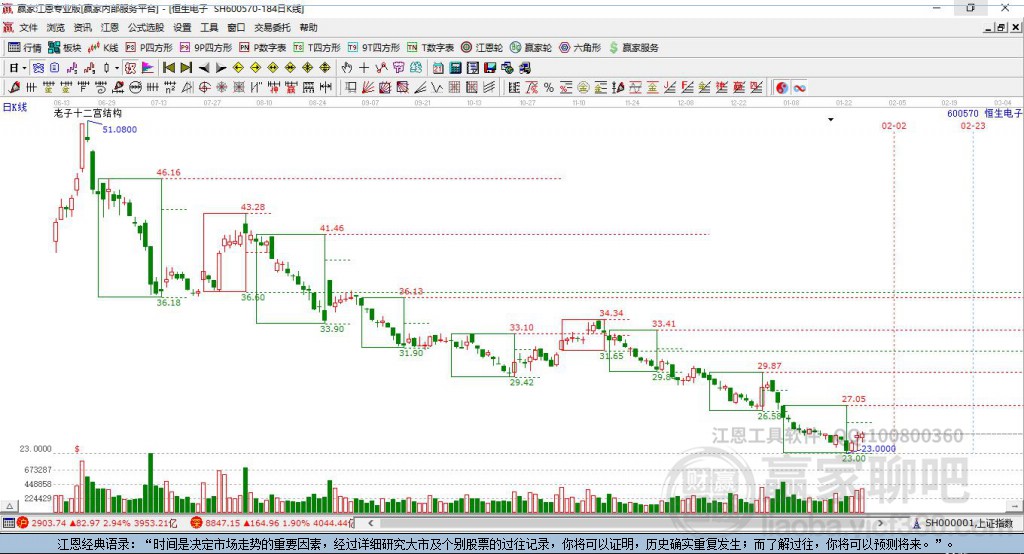The image size is (1024, 554).
Task: Click the up-arrow expander at bottom-left of the volume panel
Action: click(9, 506)
